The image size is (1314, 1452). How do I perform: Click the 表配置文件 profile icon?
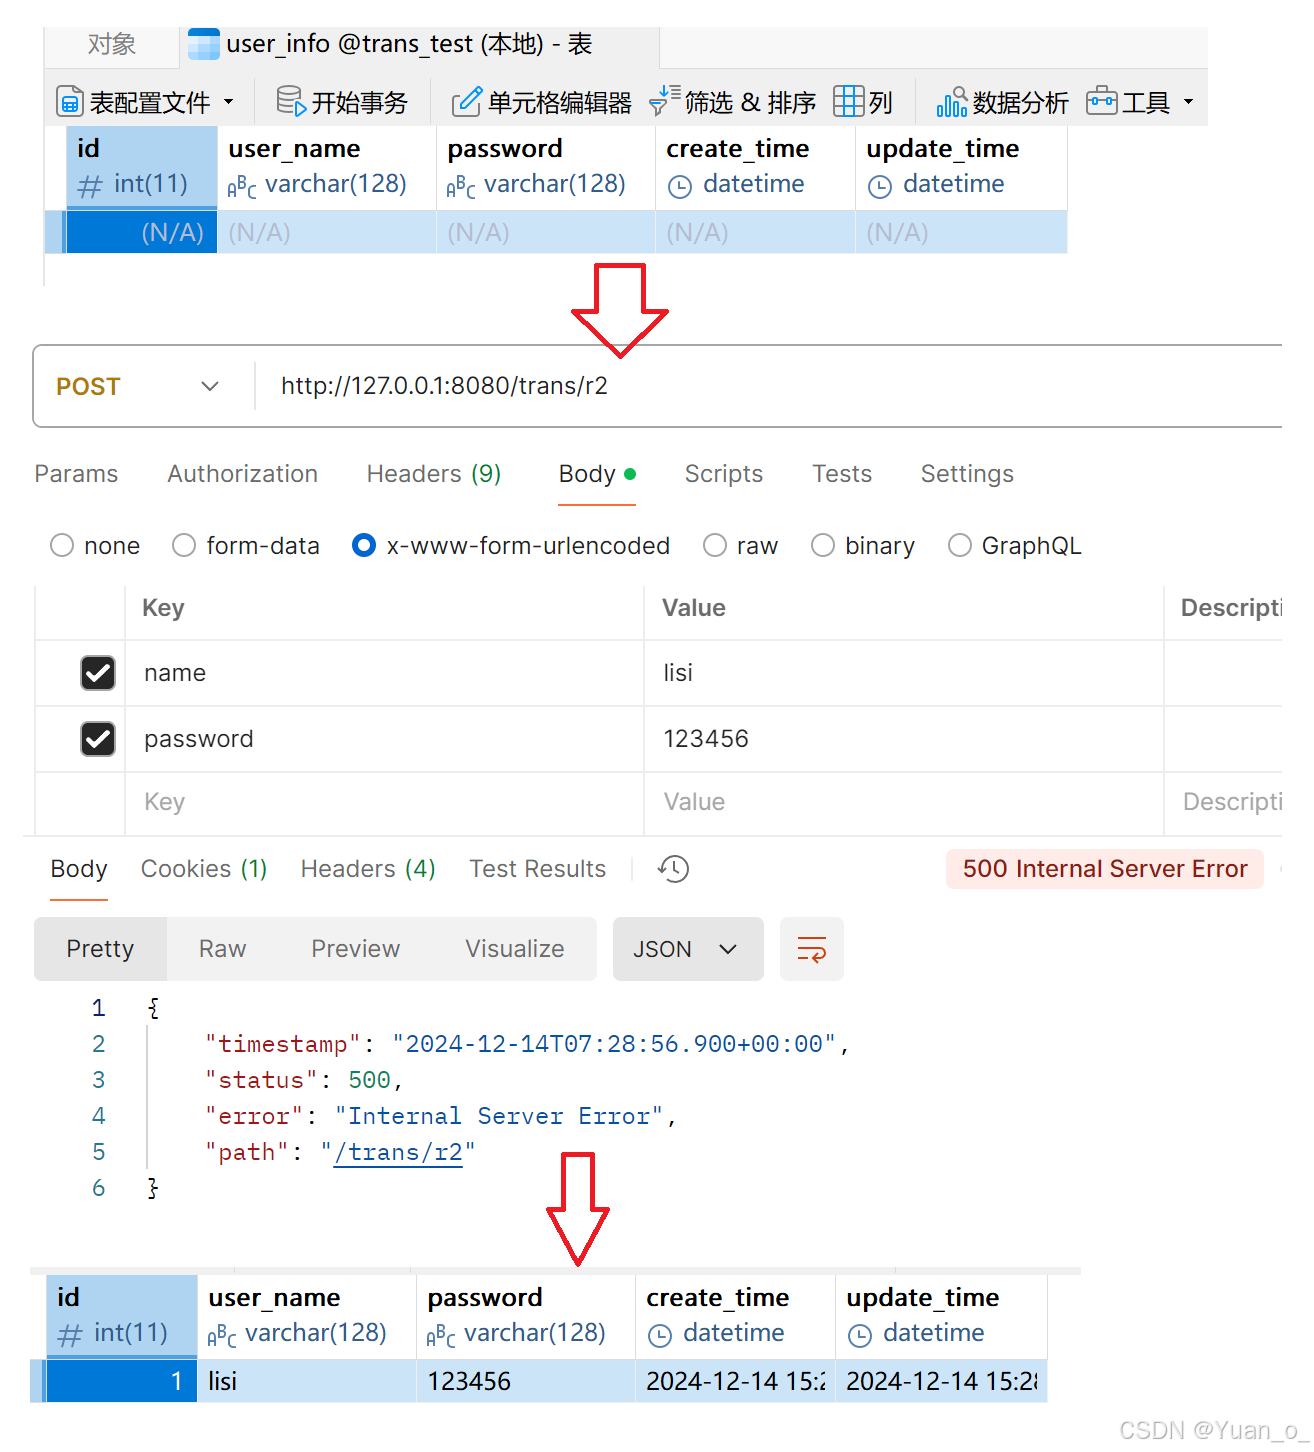[x=70, y=100]
